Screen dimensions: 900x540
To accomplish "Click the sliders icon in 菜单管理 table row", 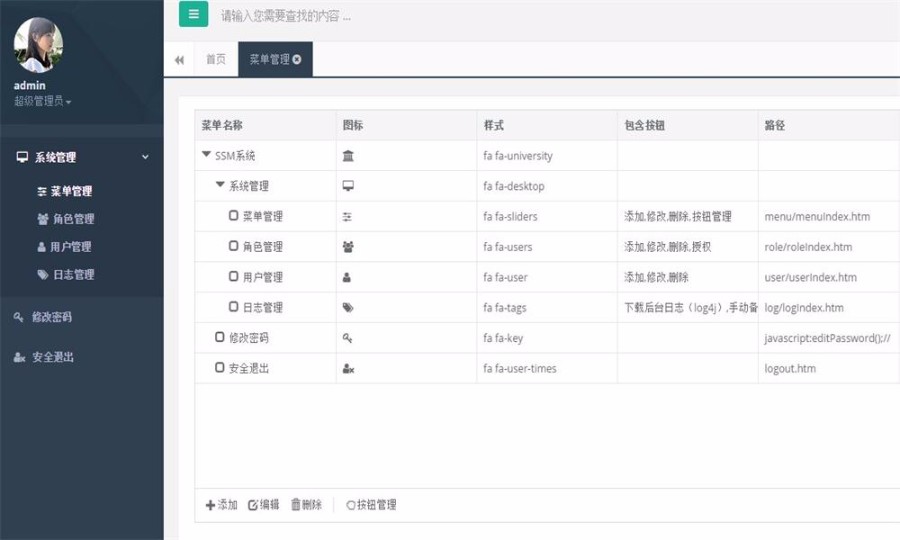I will pos(347,217).
